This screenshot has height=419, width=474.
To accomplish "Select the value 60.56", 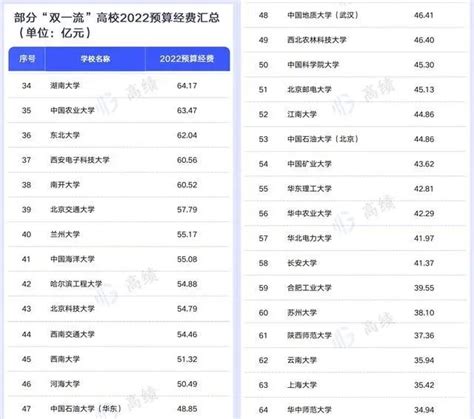I will (x=187, y=160).
